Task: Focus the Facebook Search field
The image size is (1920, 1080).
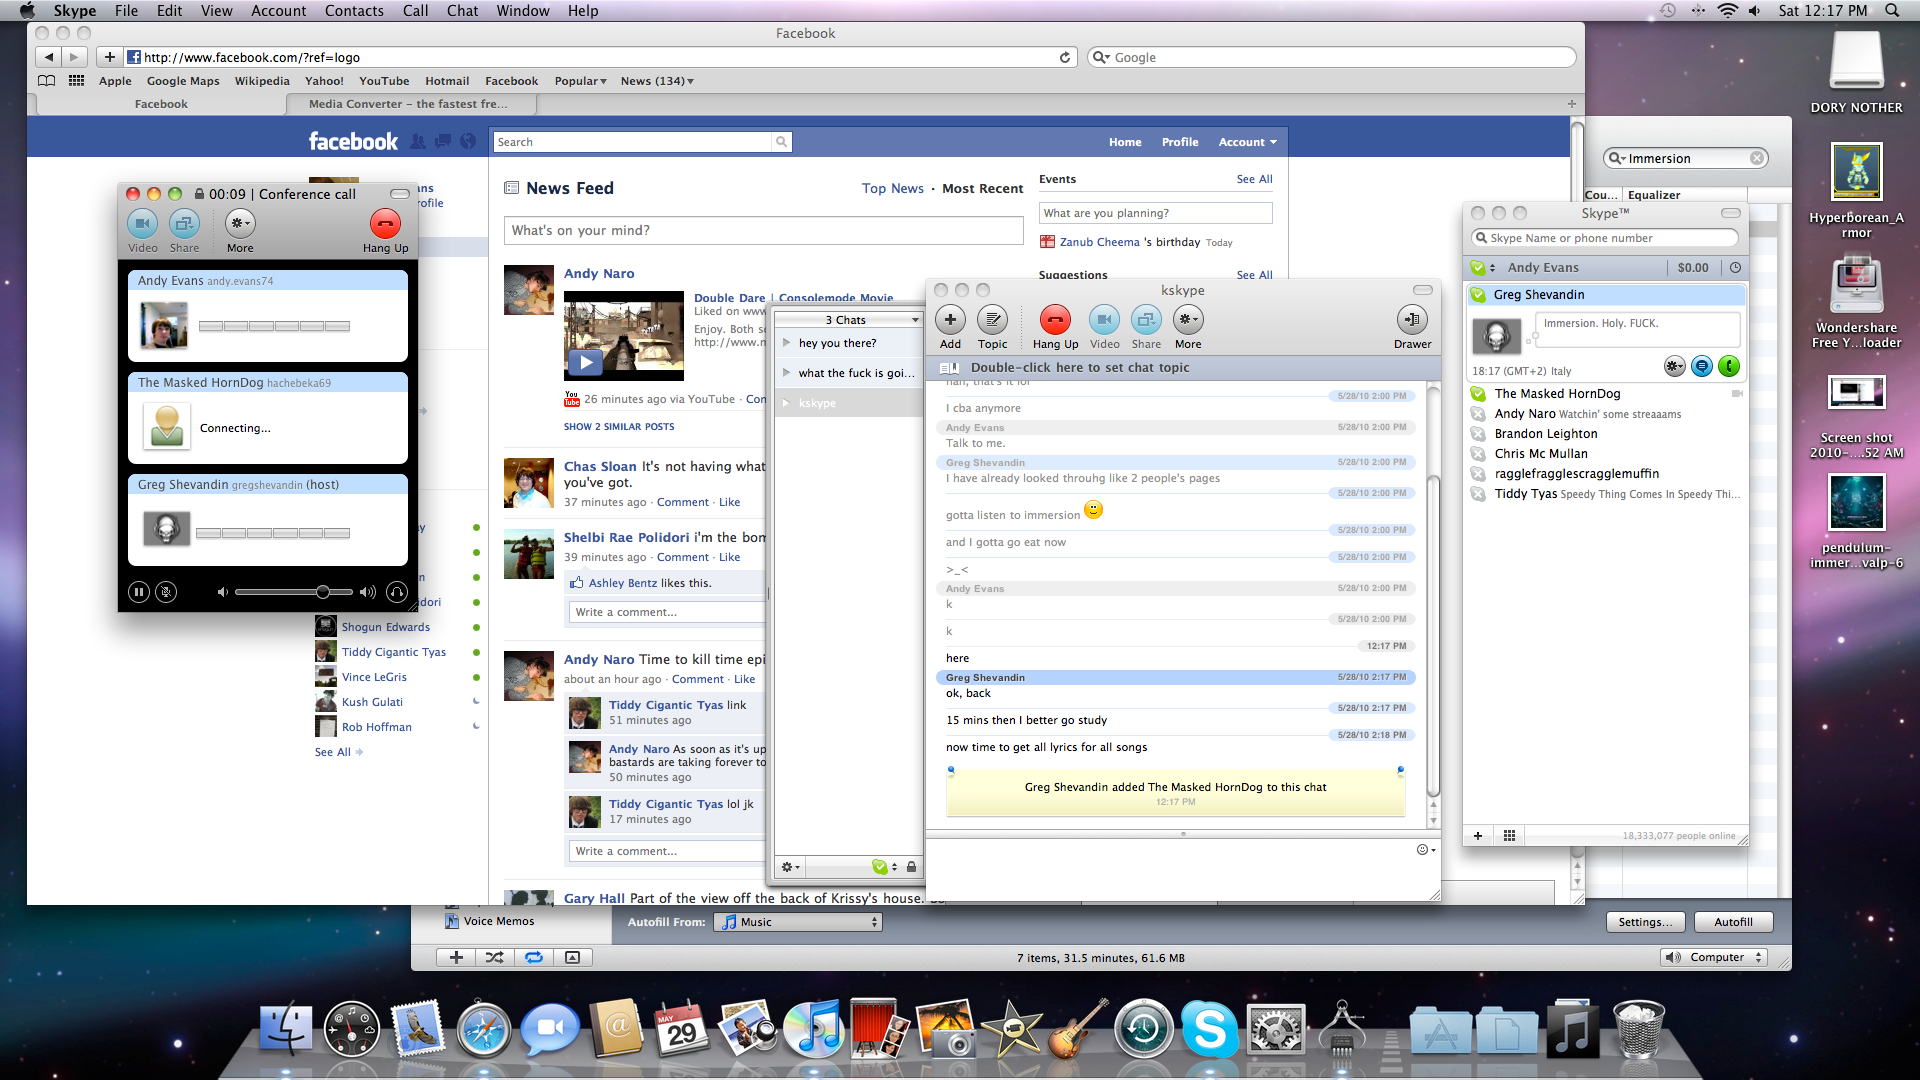Action: 634,142
